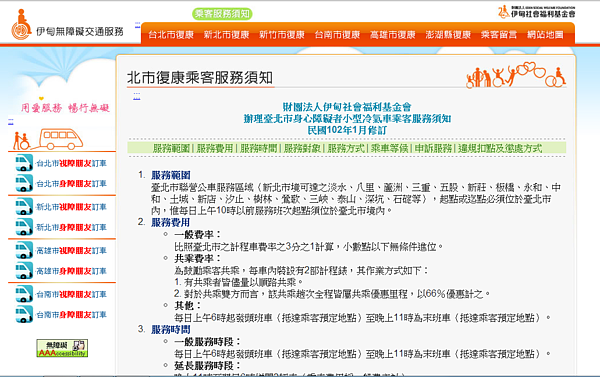
Task: Click the 延長服務時段 bullet heading
Action: [x=207, y=366]
